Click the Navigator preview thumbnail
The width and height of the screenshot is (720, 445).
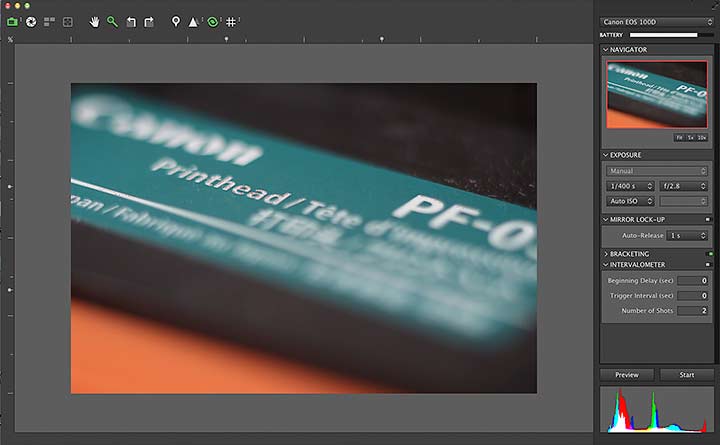coord(657,95)
